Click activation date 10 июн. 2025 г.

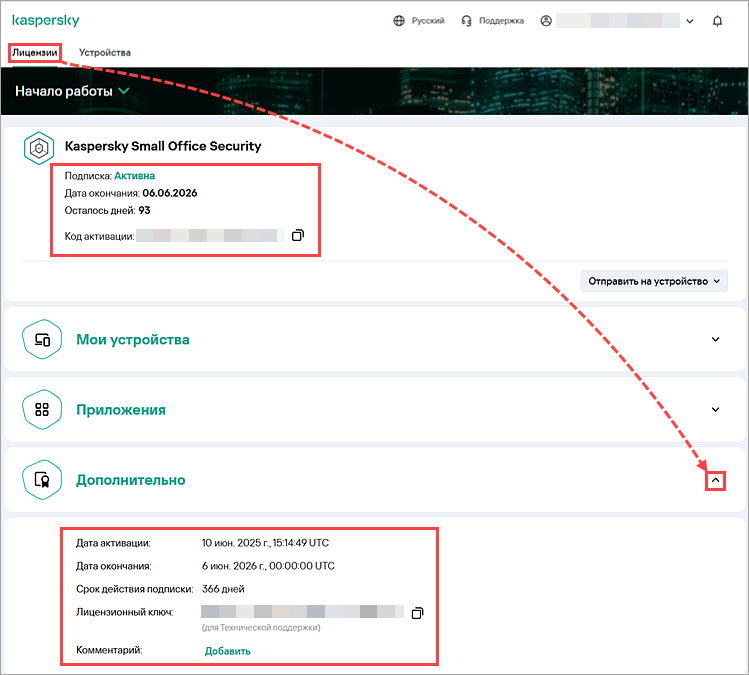[265, 543]
